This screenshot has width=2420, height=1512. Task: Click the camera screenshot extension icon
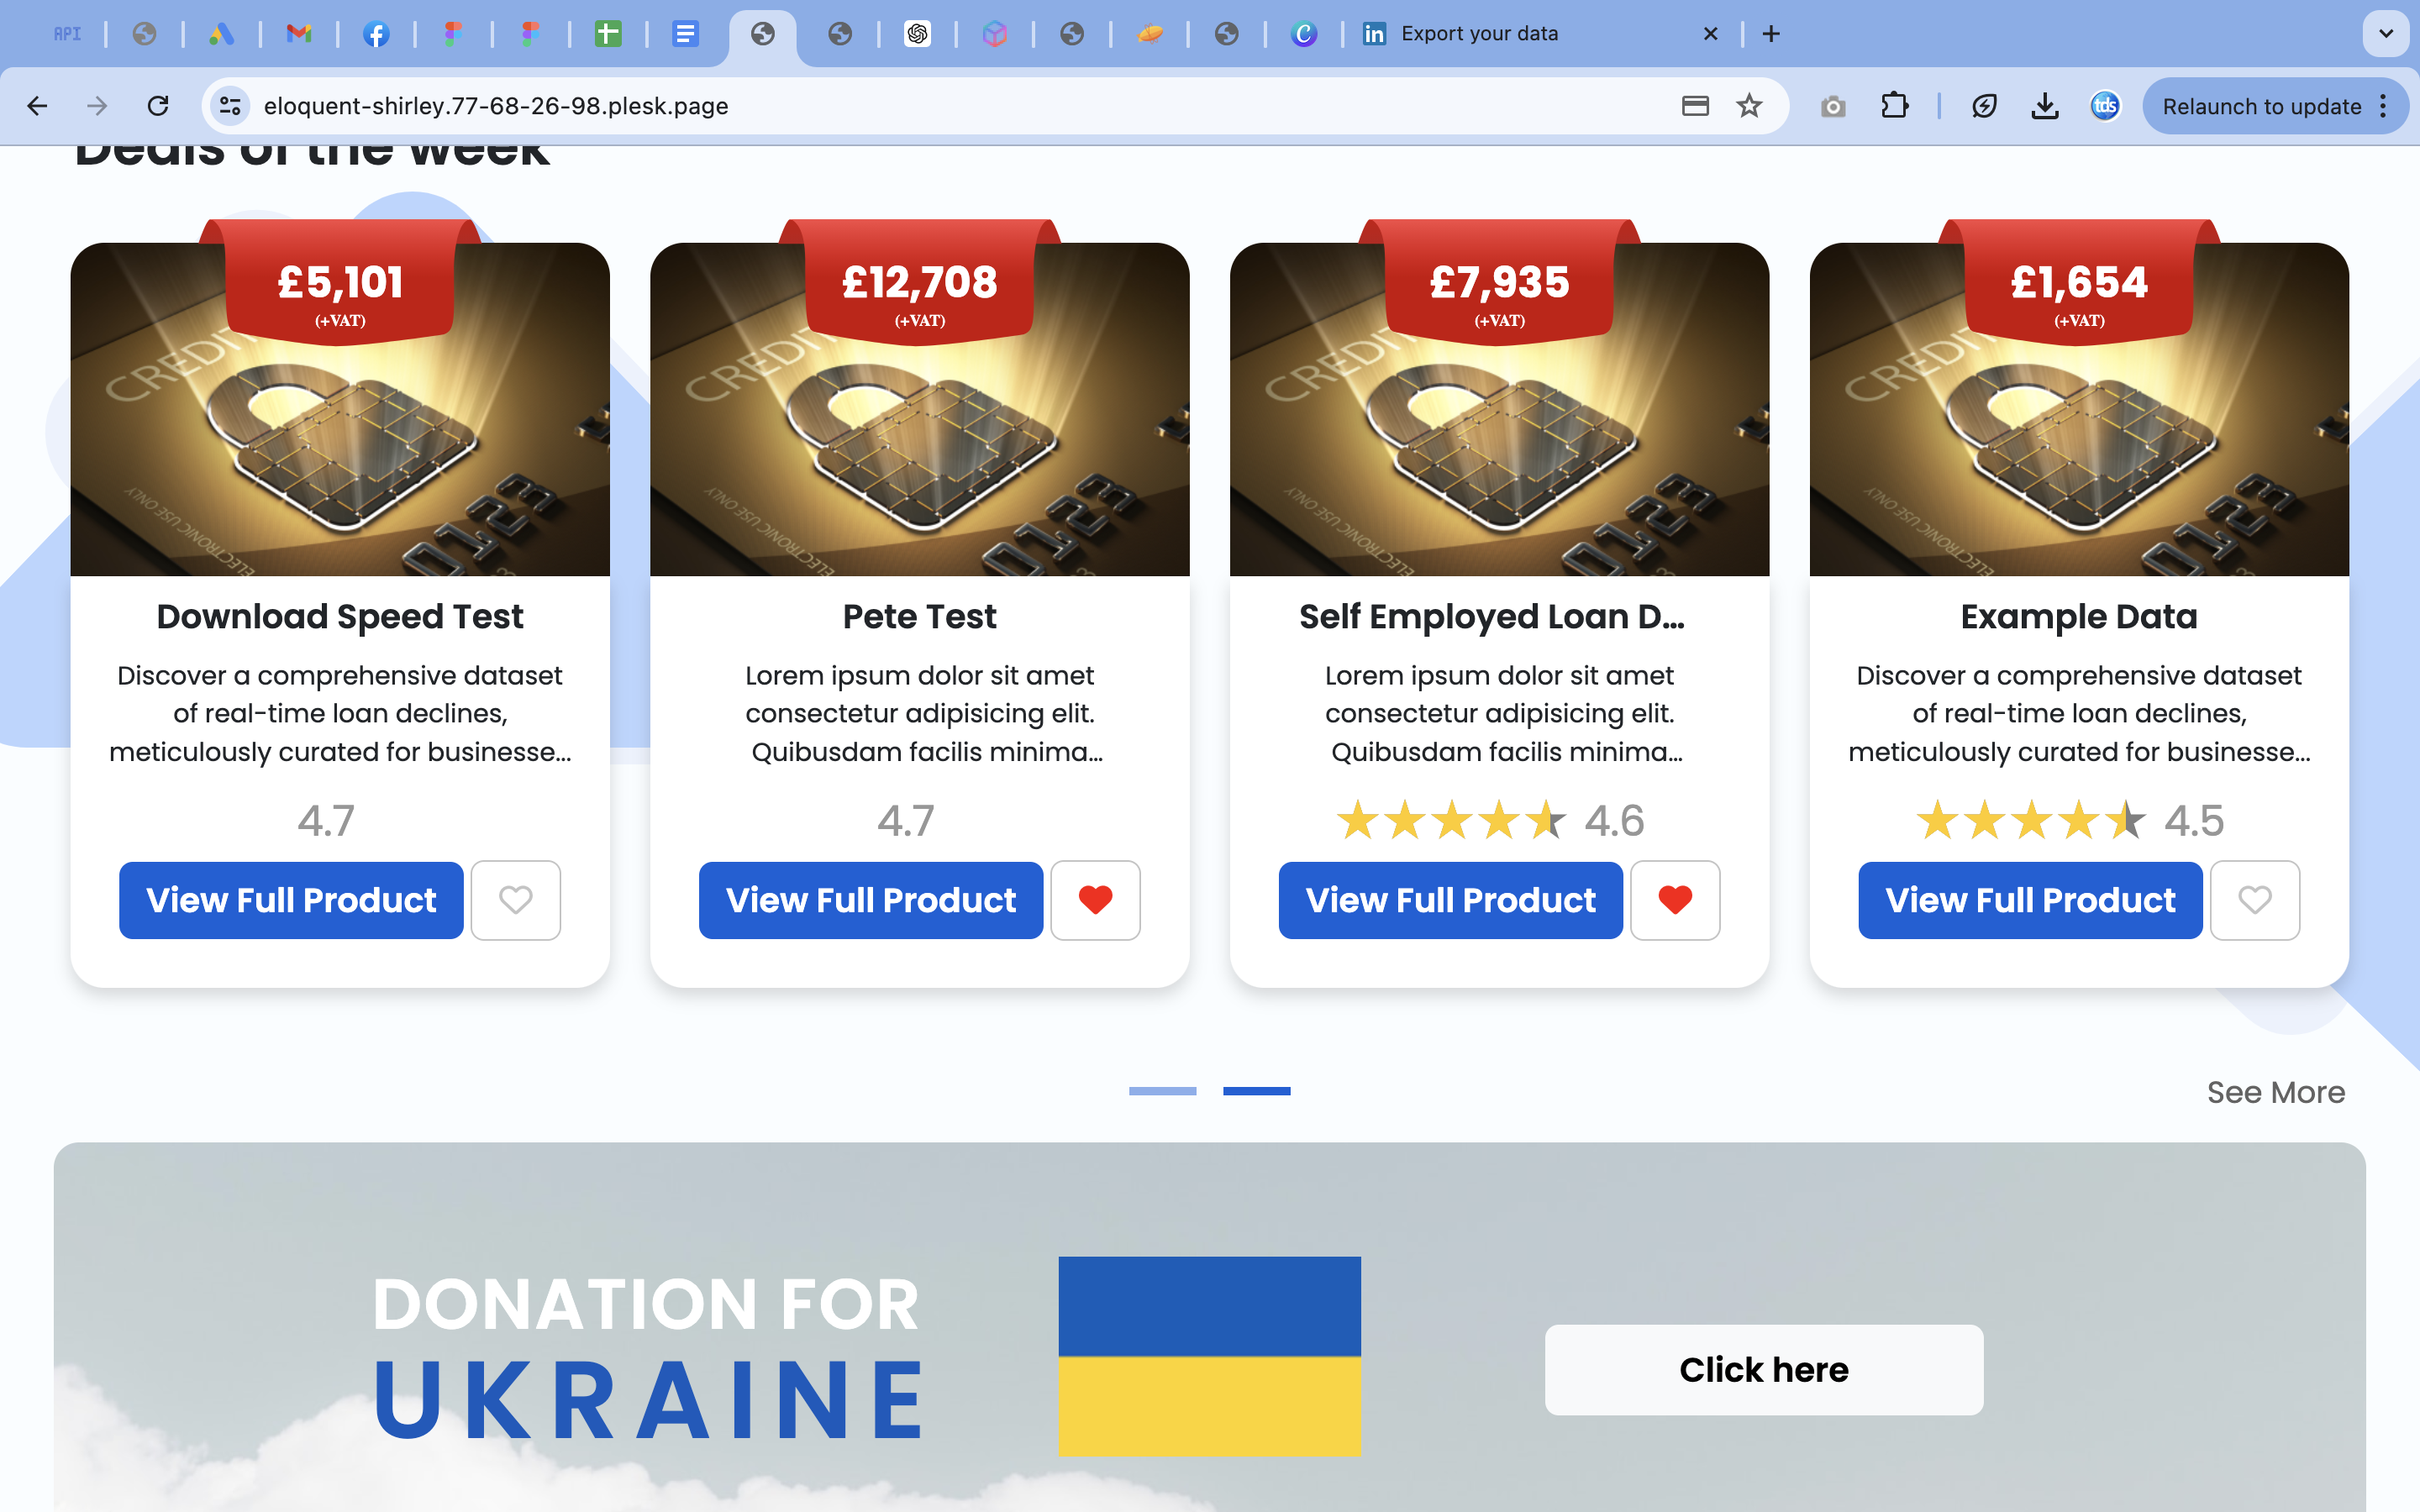[1832, 106]
